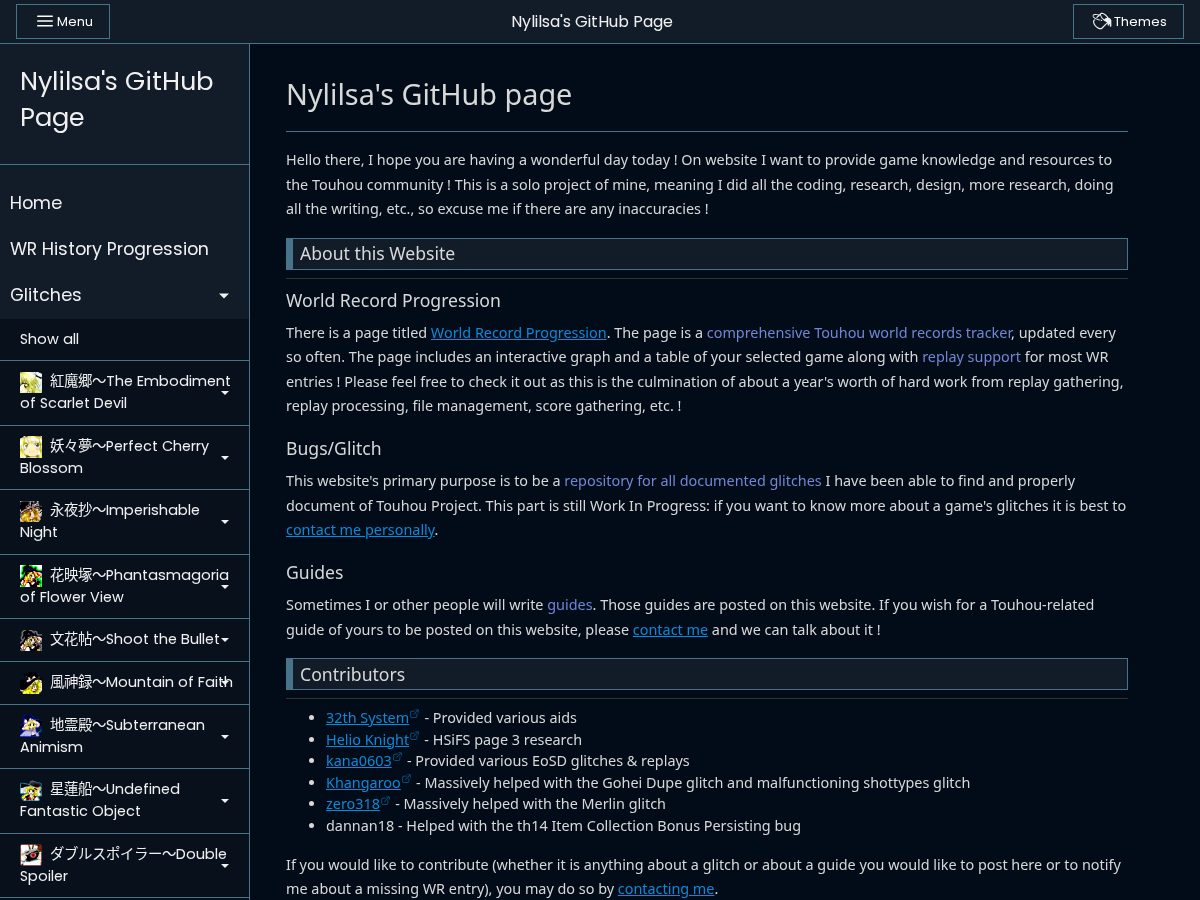
Task: Open the 永夜抄～Imperishable Night entry
Action: coord(124,522)
